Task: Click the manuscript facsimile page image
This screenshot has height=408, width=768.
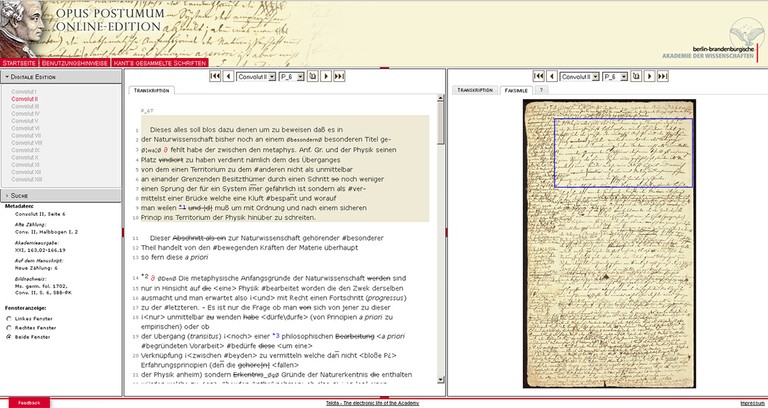Action: pos(609,243)
